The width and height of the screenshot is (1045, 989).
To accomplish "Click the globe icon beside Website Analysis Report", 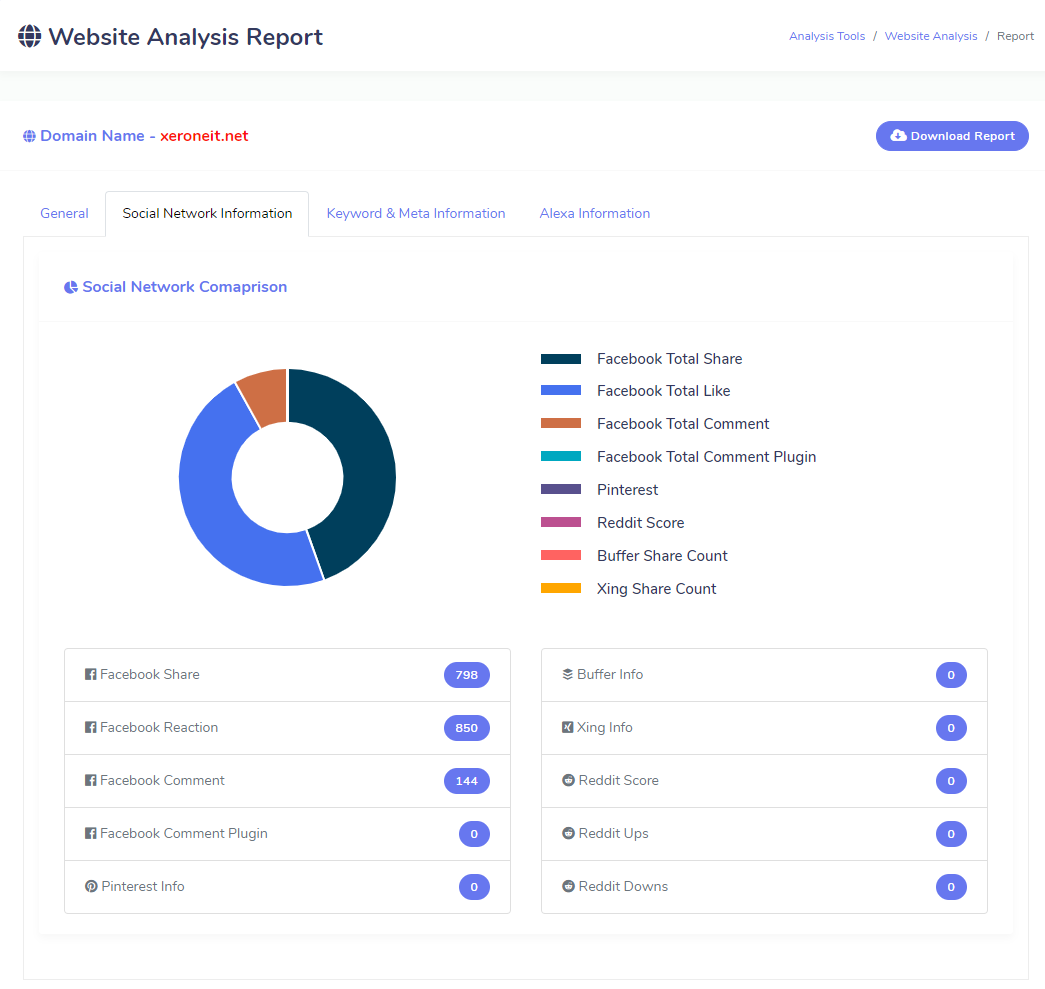I will click(30, 37).
